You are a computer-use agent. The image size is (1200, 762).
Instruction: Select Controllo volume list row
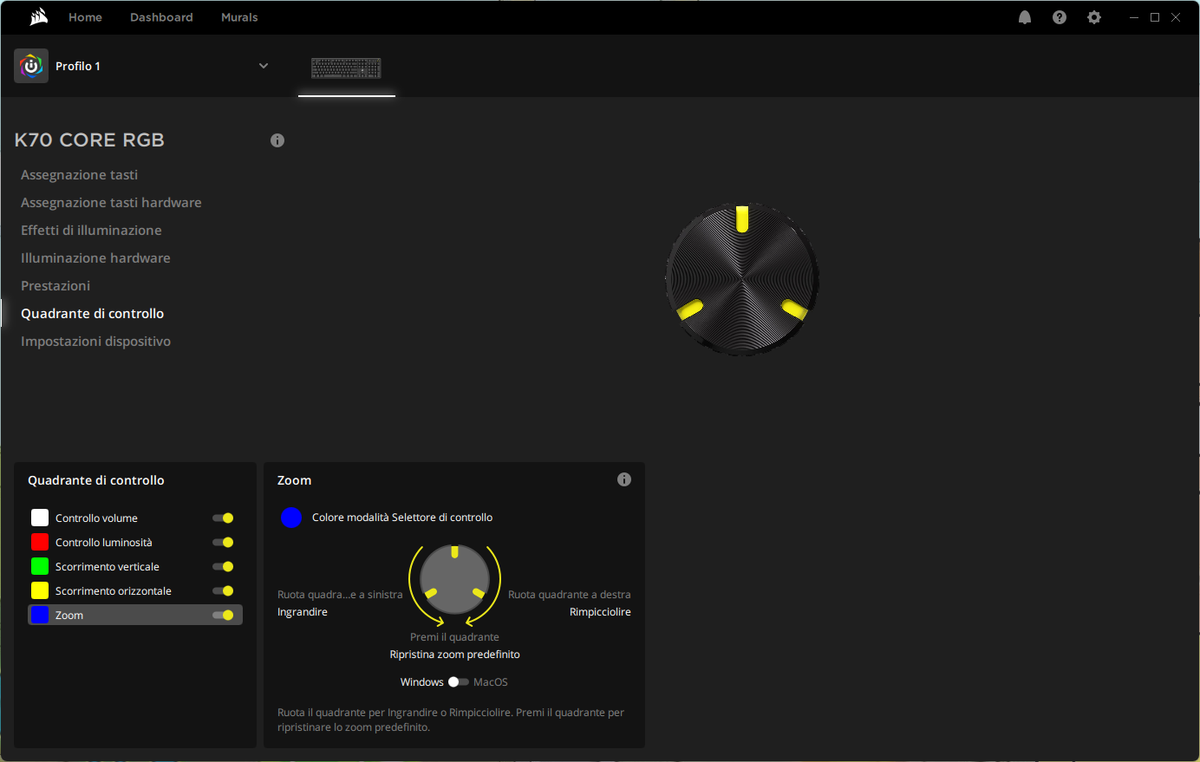[135, 518]
